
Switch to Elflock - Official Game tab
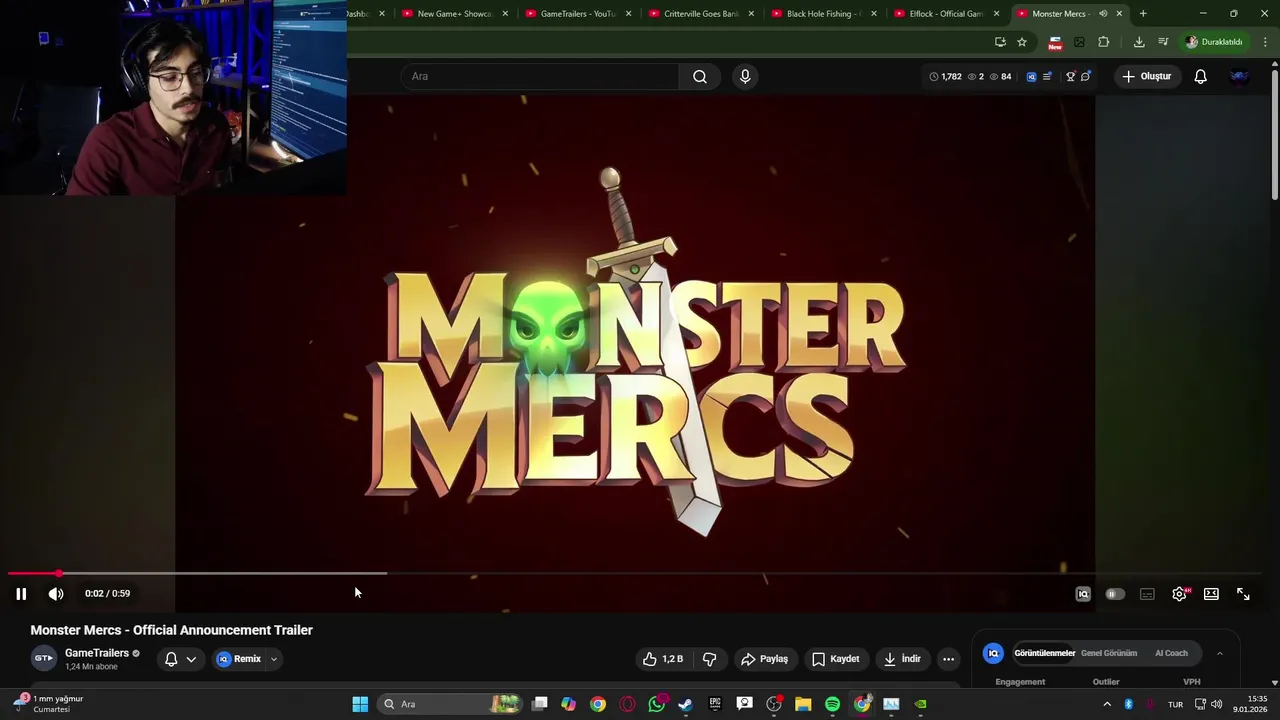coord(948,14)
